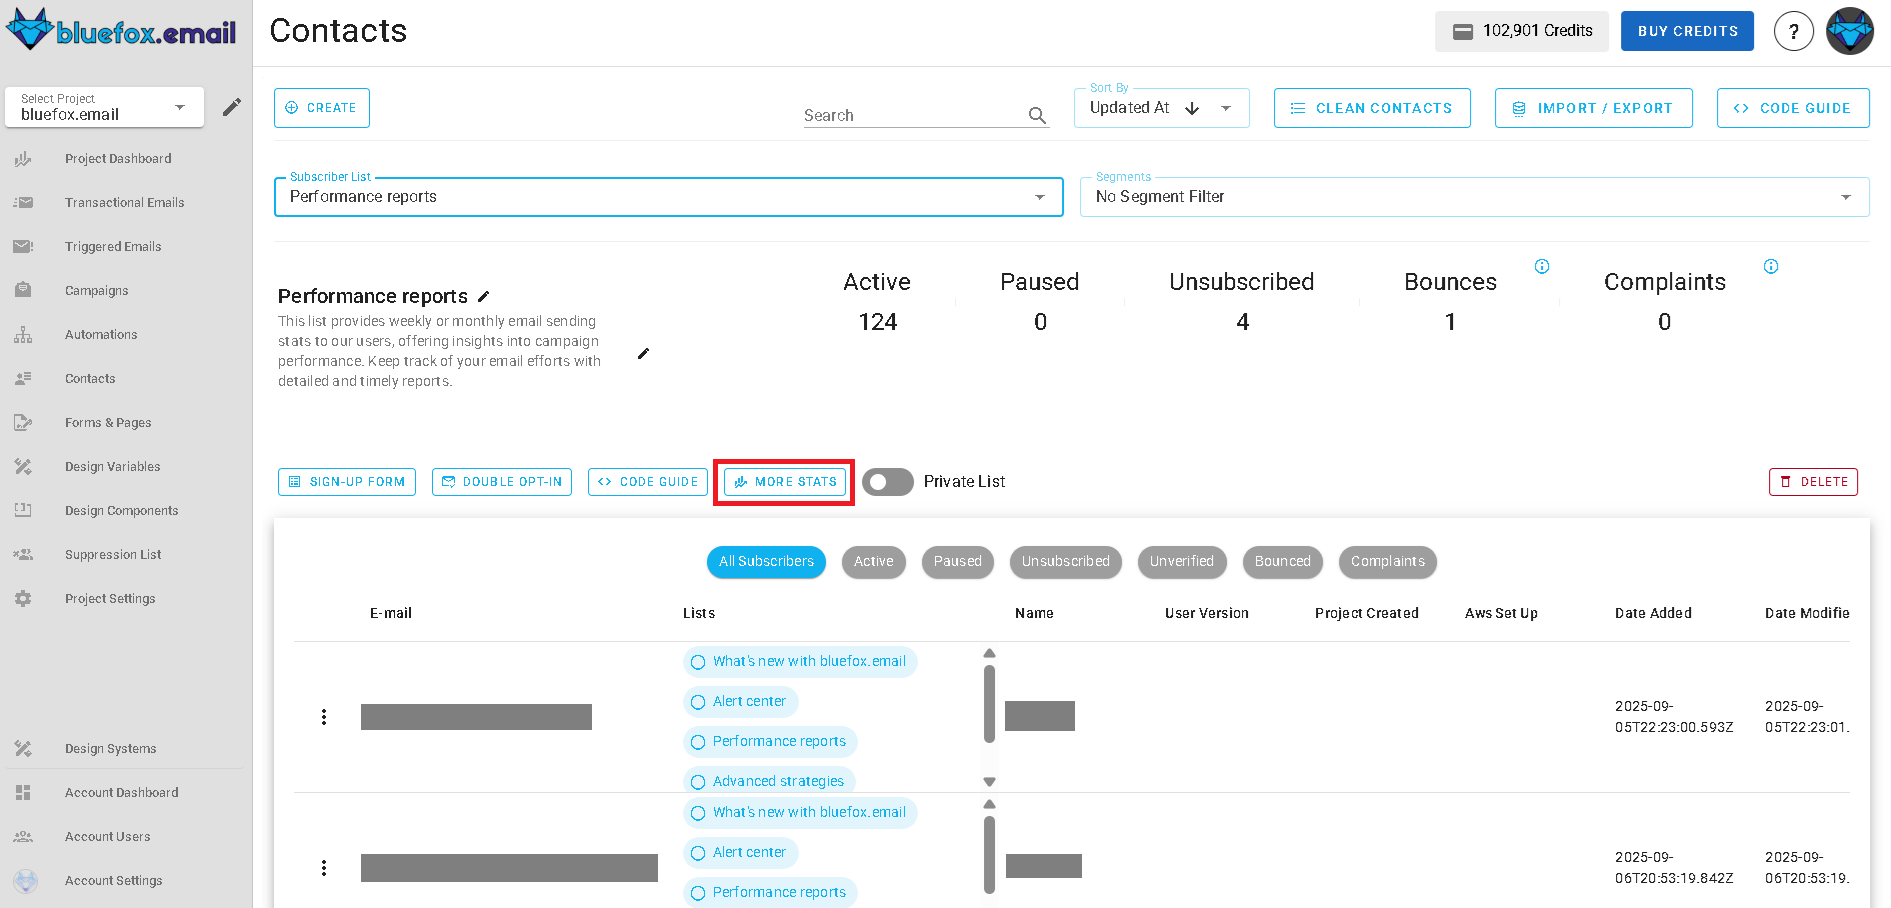
Task: Expand the Segments filter dropdown
Action: tap(1475, 197)
